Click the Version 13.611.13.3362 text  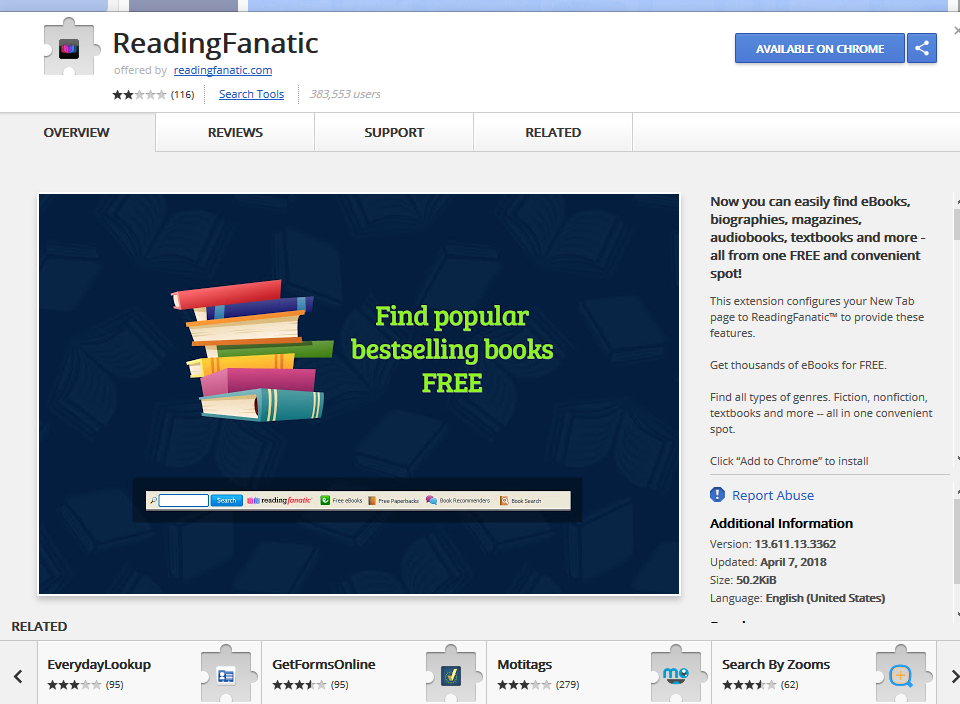pyautogui.click(x=773, y=544)
